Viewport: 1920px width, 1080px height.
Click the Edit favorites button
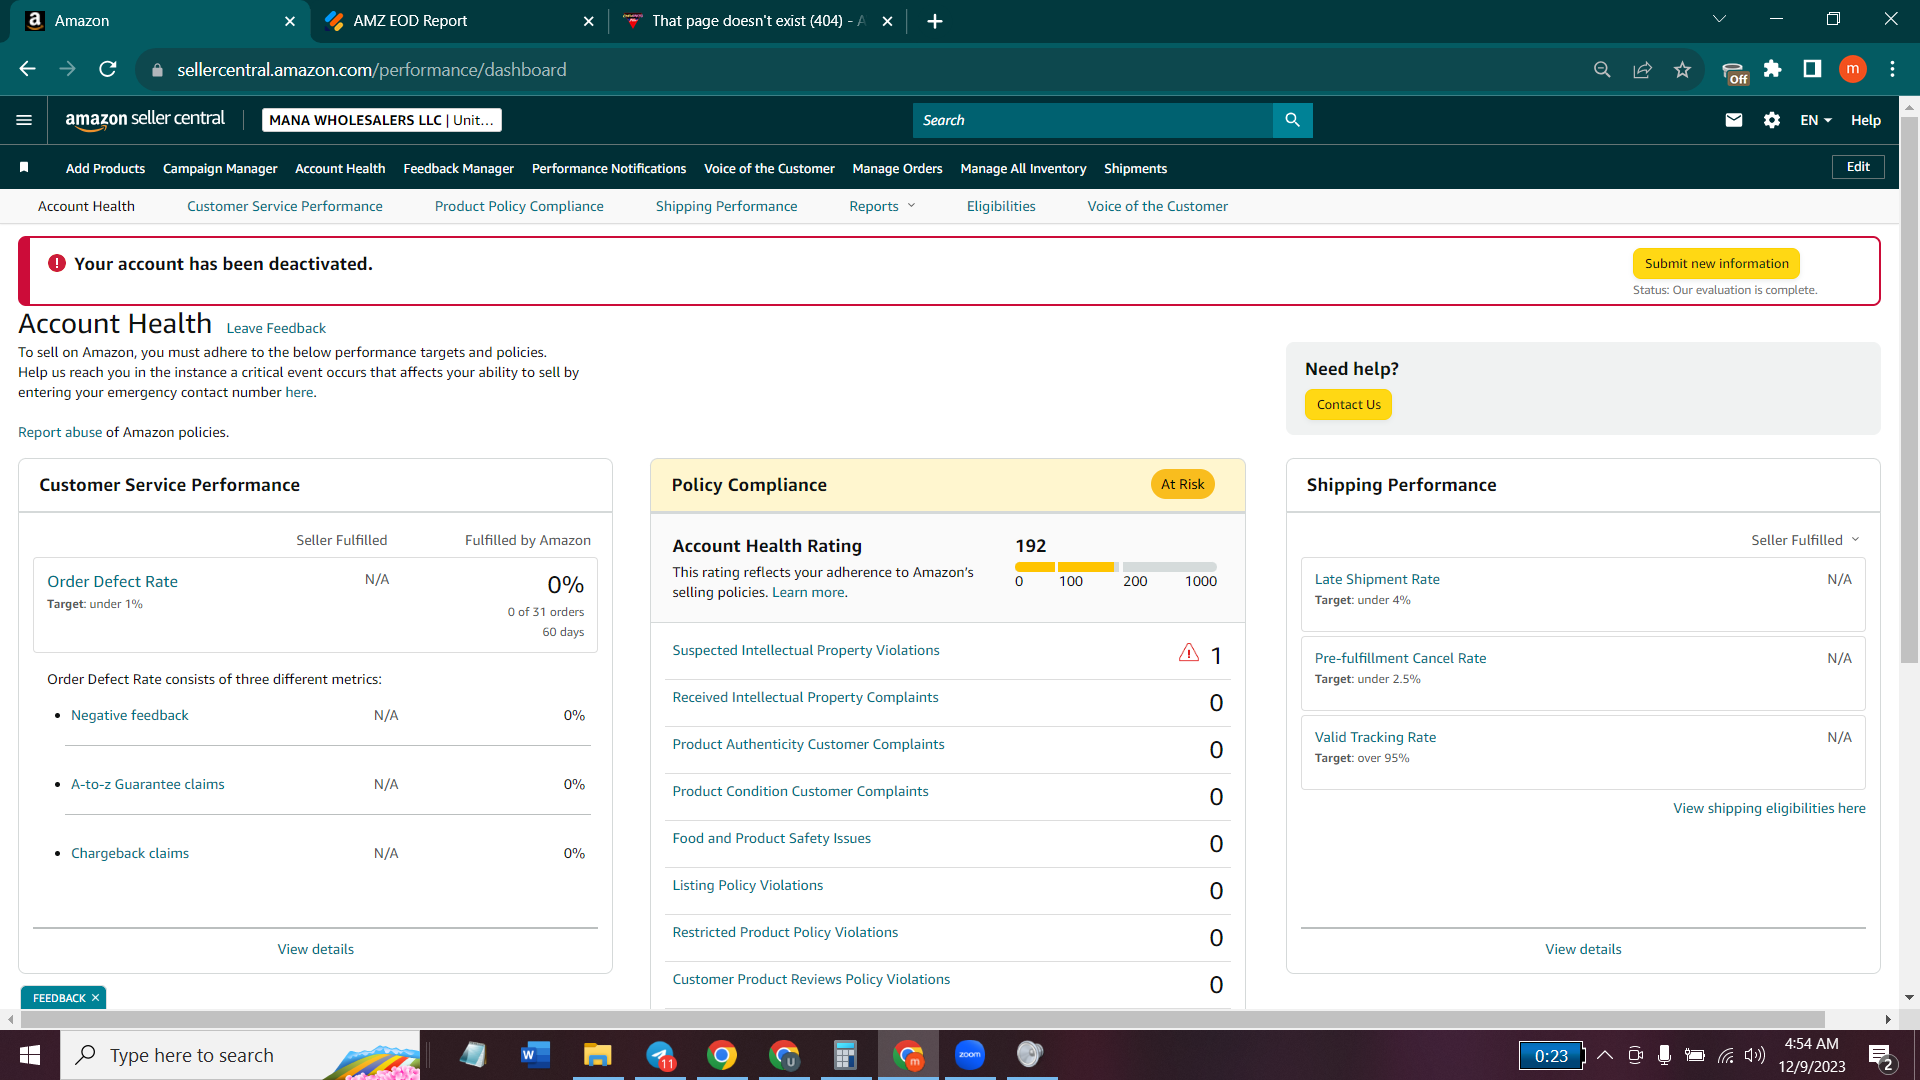coord(1858,167)
